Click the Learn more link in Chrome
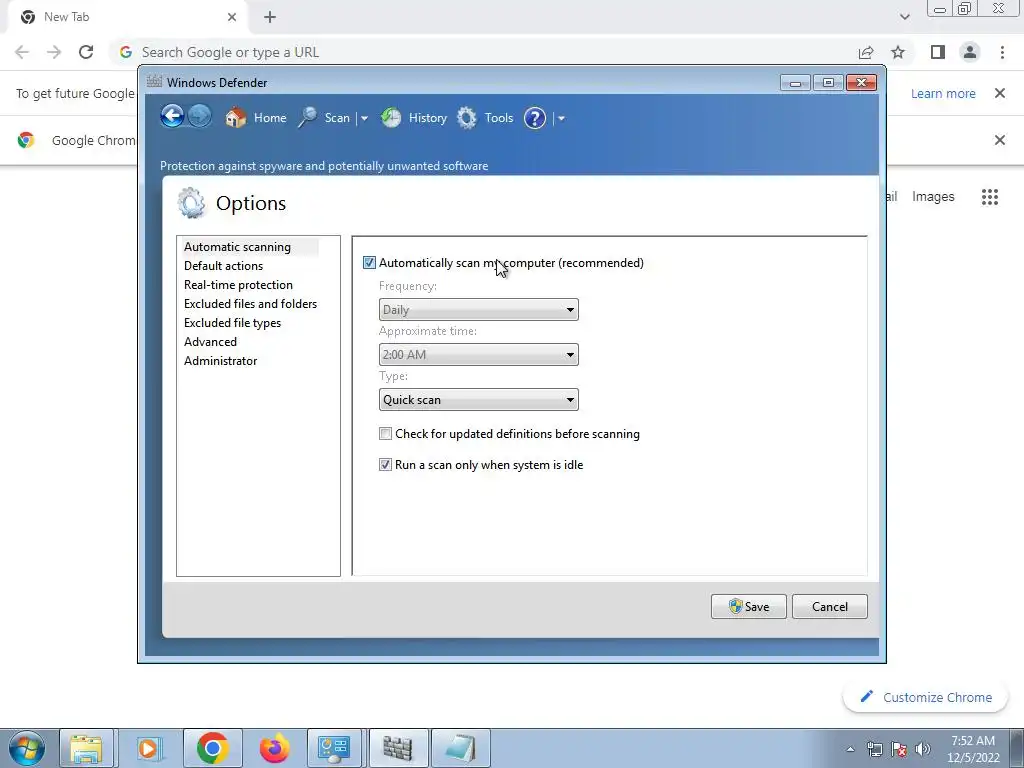 (x=943, y=93)
